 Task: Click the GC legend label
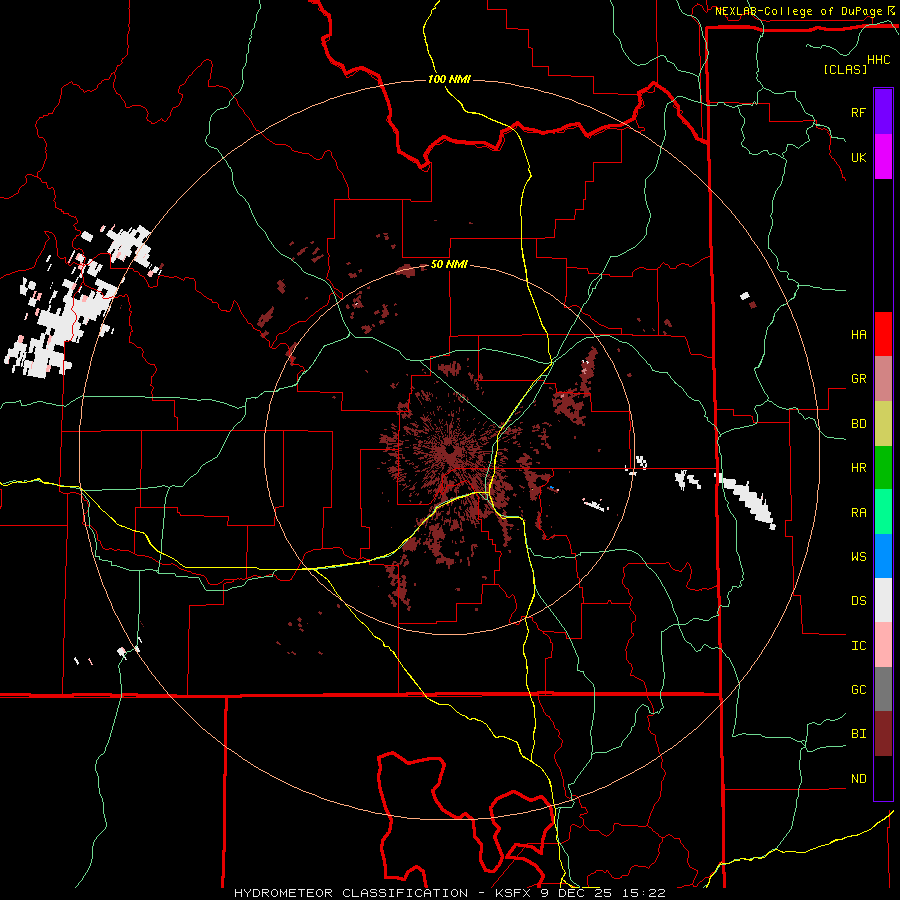(x=858, y=690)
